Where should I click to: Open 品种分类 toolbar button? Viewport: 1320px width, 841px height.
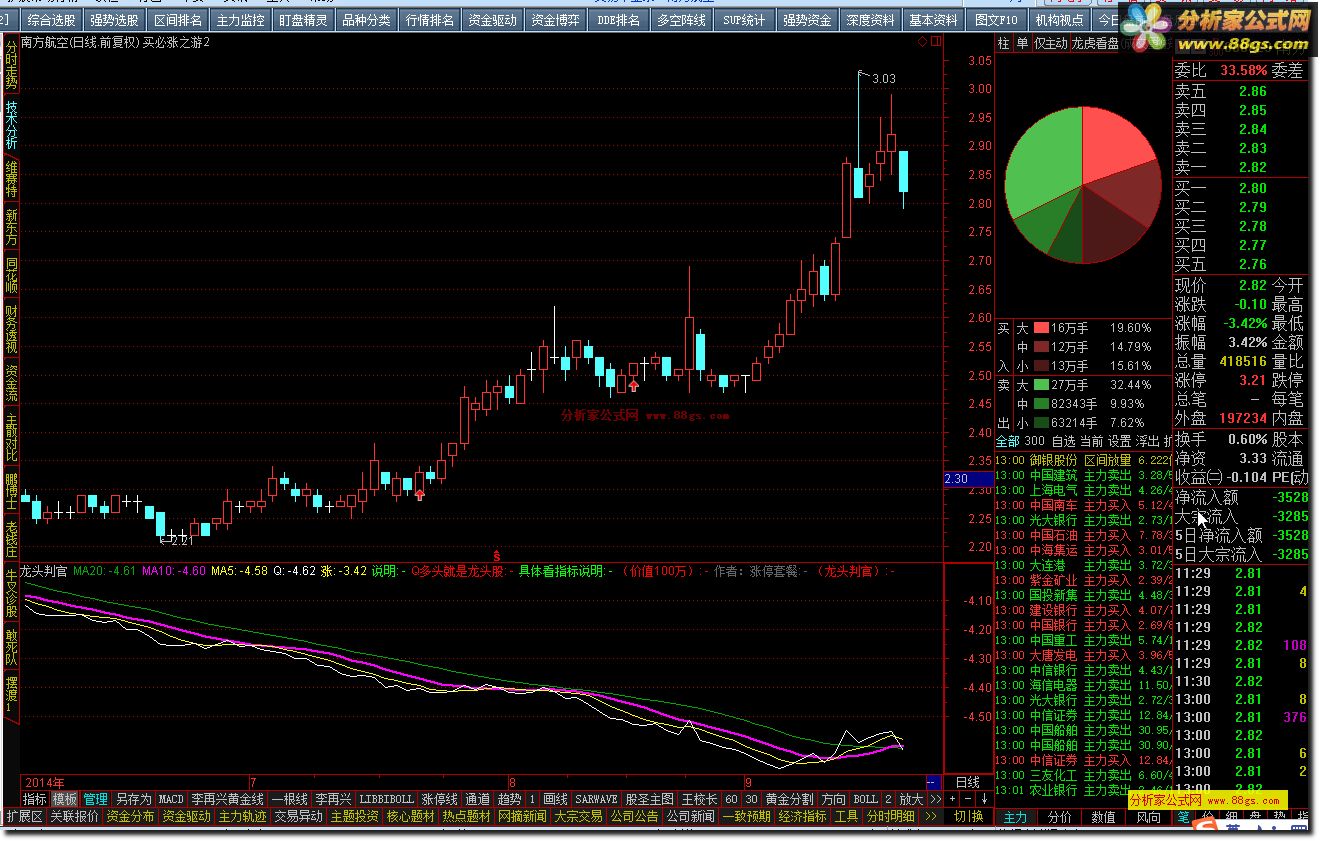point(366,20)
